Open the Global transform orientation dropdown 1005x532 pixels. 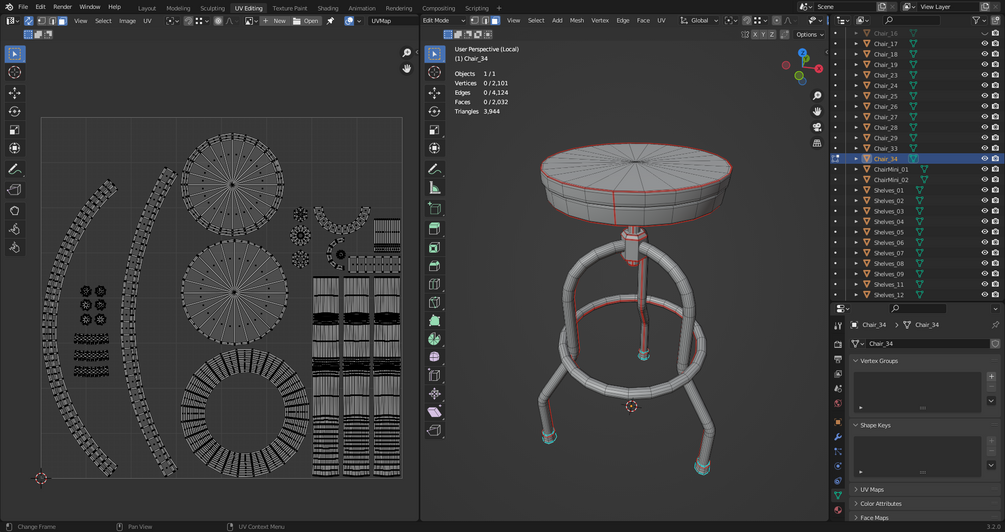tap(700, 21)
